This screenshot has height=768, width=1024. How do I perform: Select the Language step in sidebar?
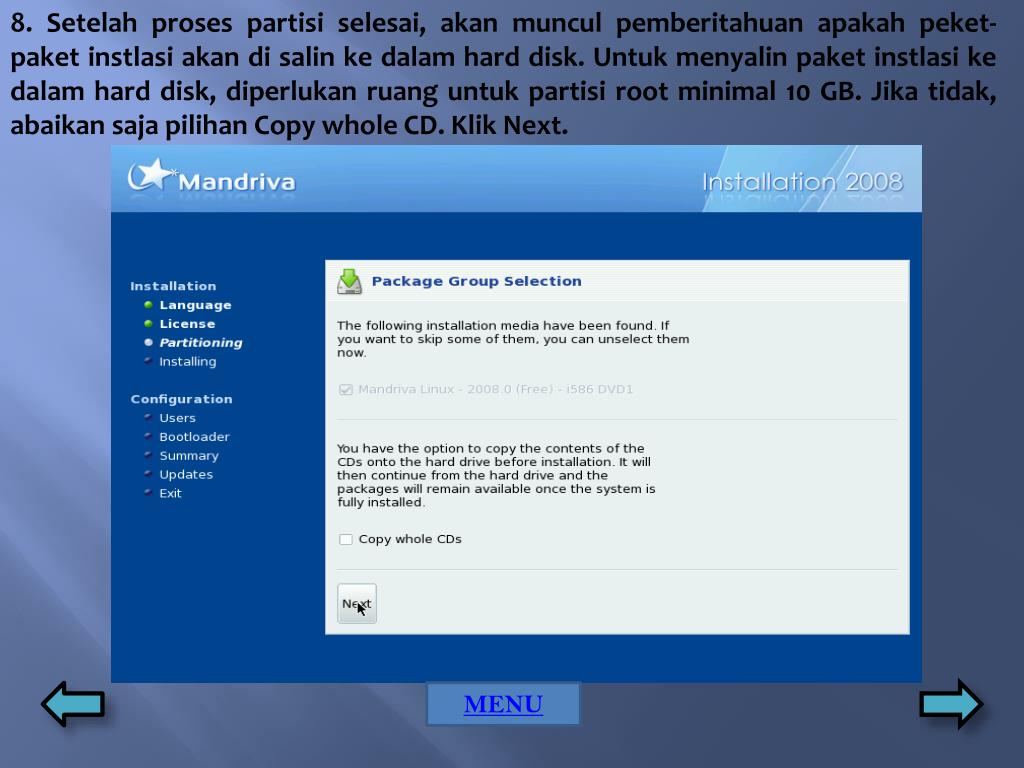(195, 305)
